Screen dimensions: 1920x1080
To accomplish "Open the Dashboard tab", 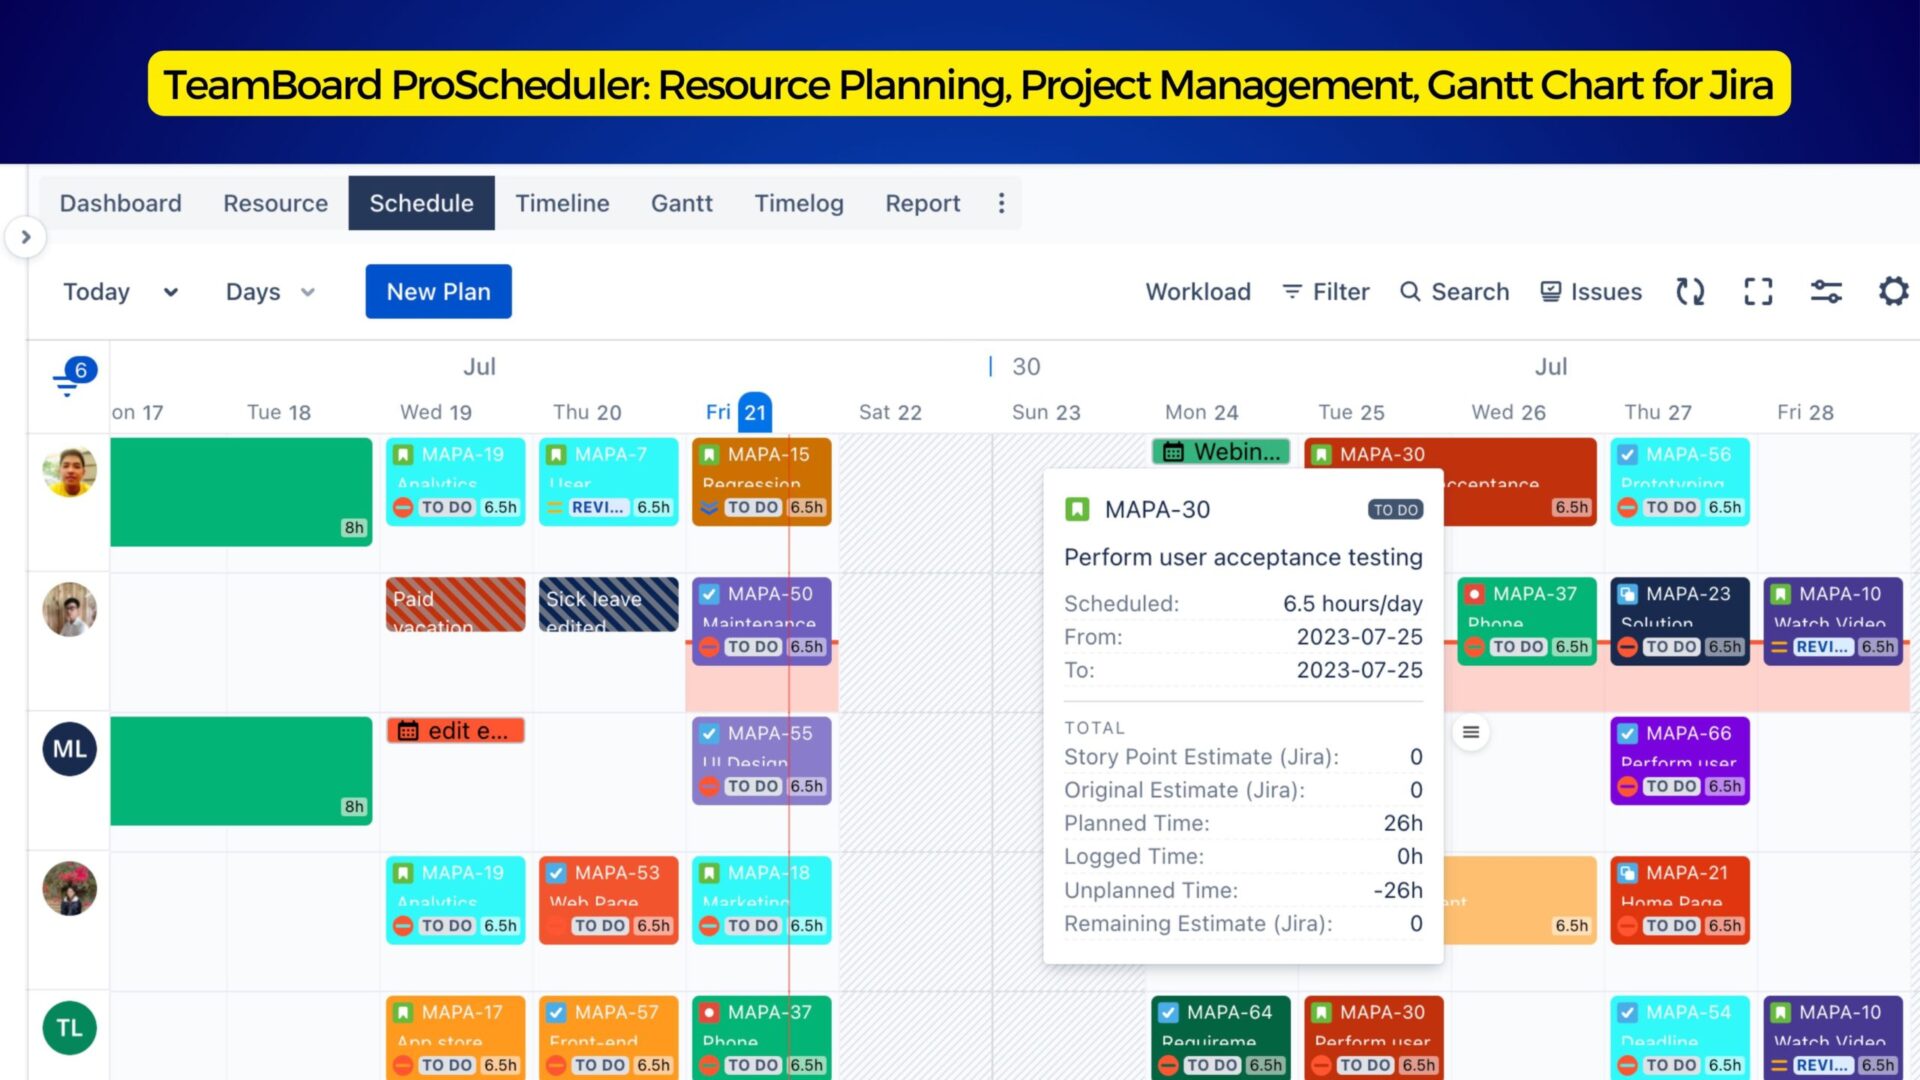I will pos(120,203).
